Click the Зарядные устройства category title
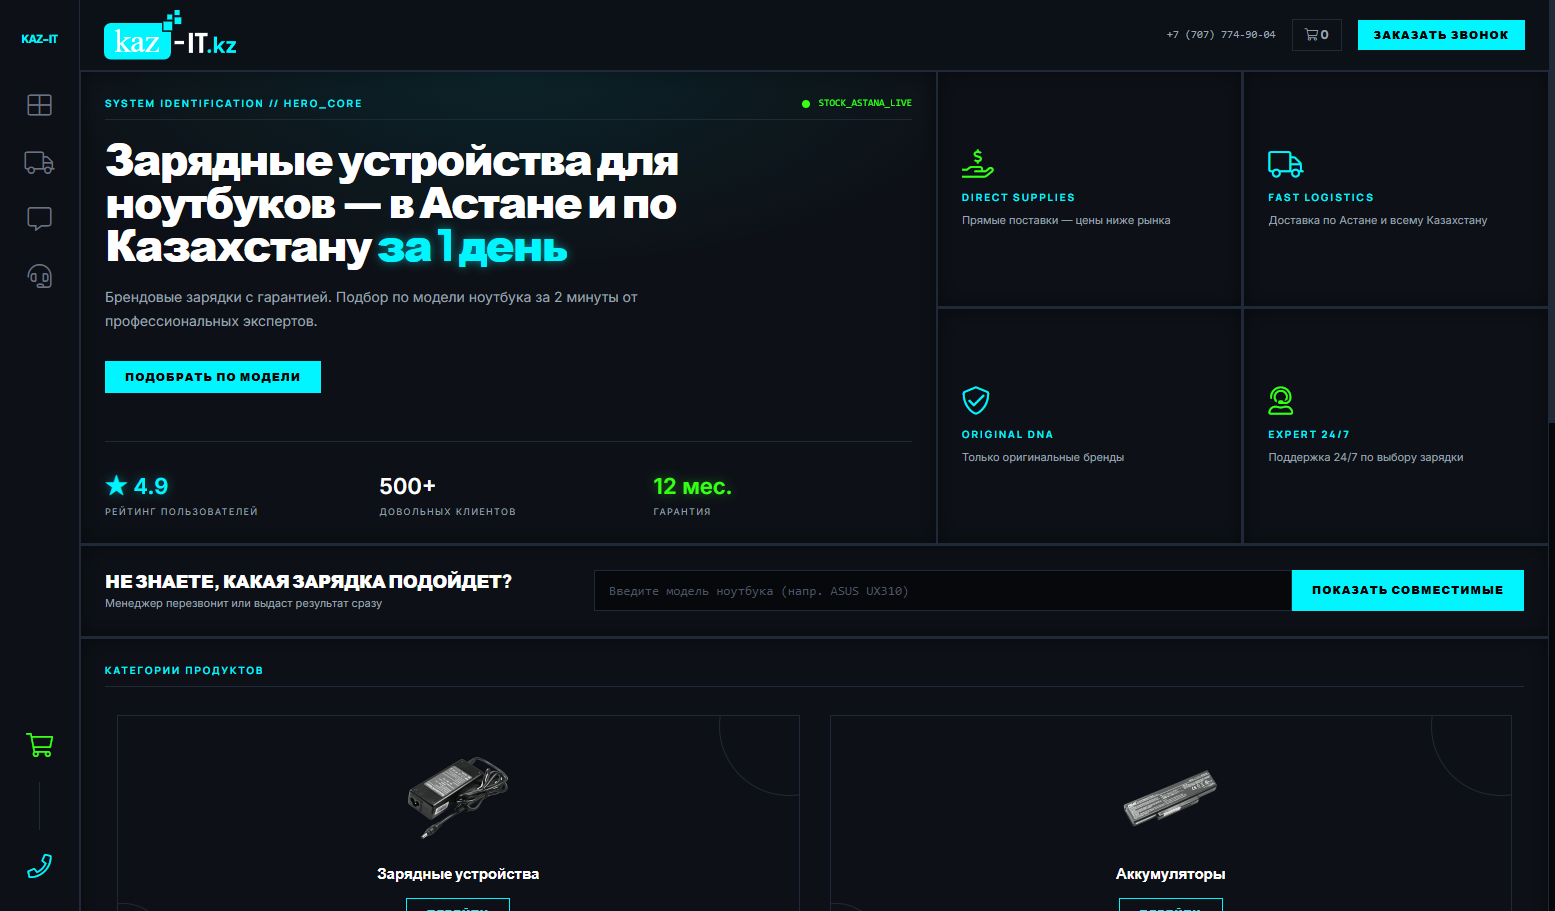1555x911 pixels. click(458, 874)
